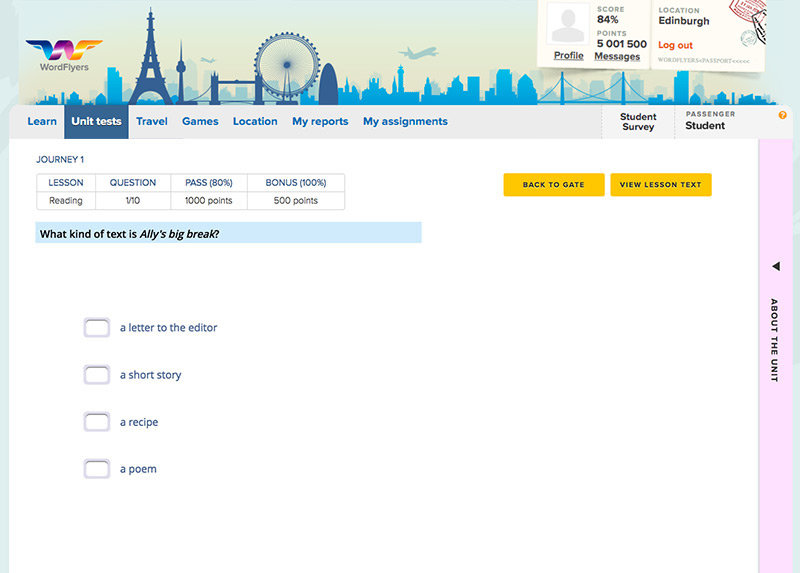Screen dimensions: 800x573
Task: Click the View Lesson Text button
Action: [x=661, y=185]
